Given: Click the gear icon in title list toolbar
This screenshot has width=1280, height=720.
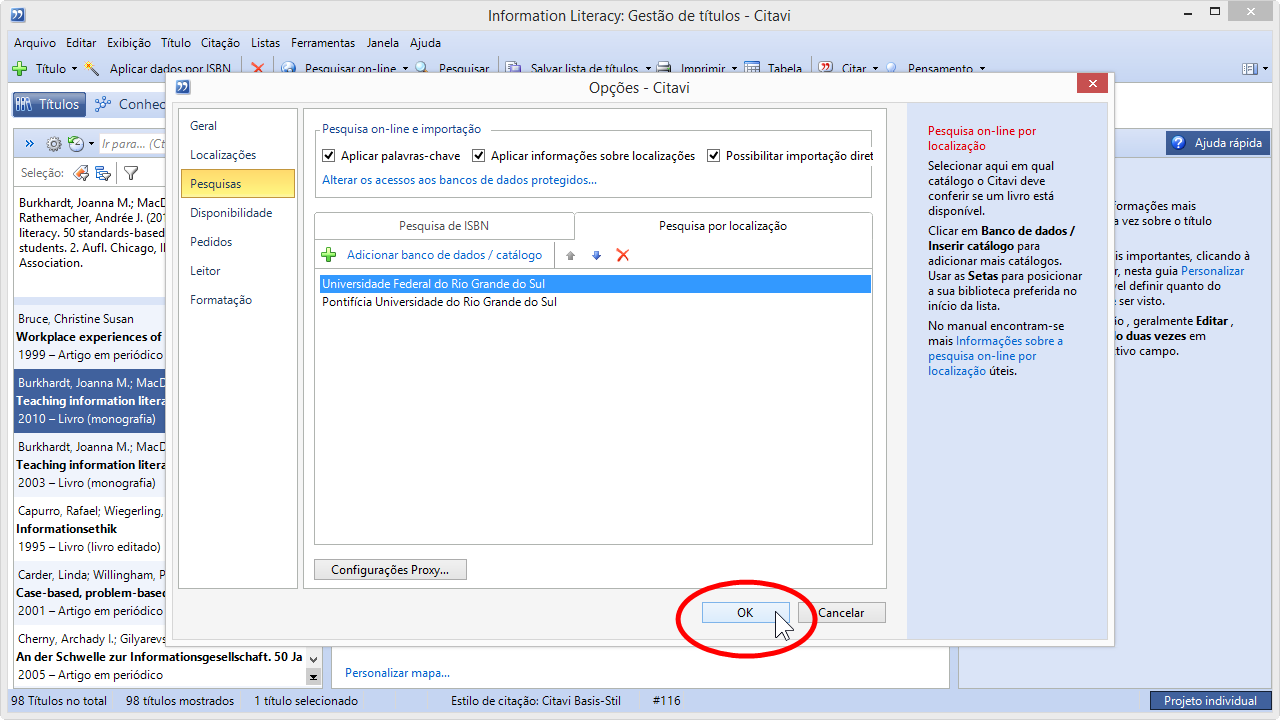Looking at the screenshot, I should coord(54,144).
